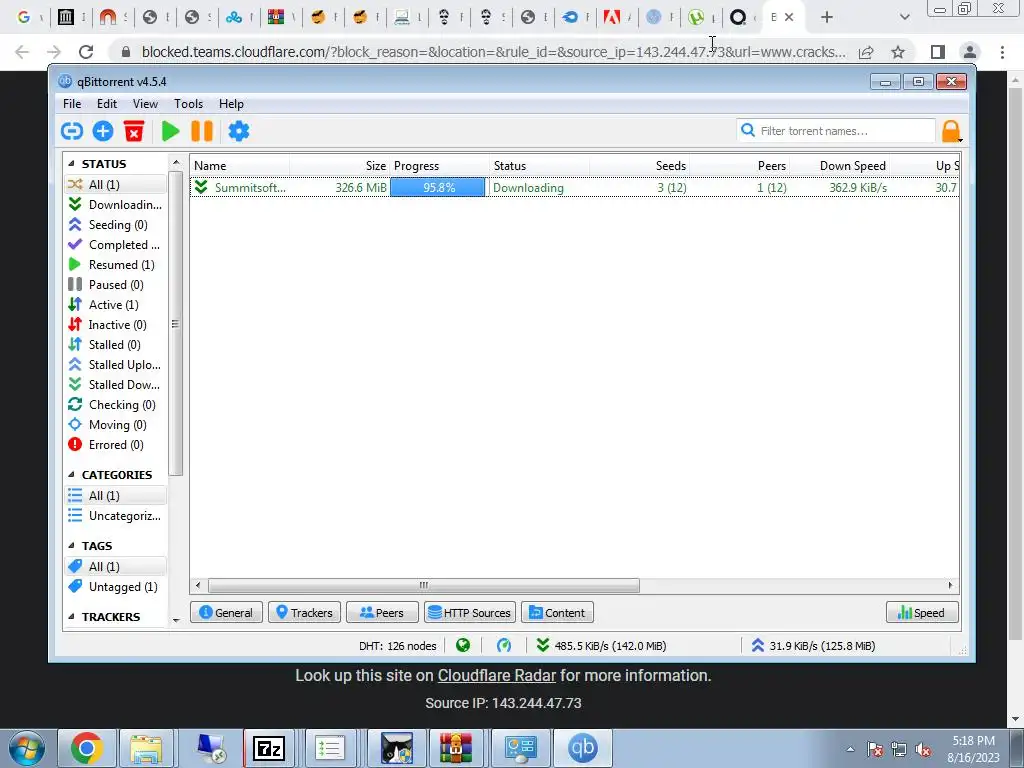This screenshot has width=1024, height=768.
Task: Click the global download speed in the status bar
Action: (601, 646)
